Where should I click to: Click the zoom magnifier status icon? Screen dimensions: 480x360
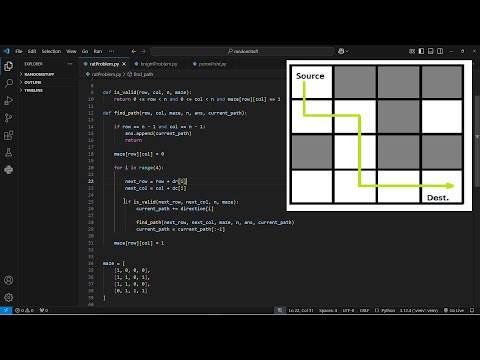tap(280, 310)
